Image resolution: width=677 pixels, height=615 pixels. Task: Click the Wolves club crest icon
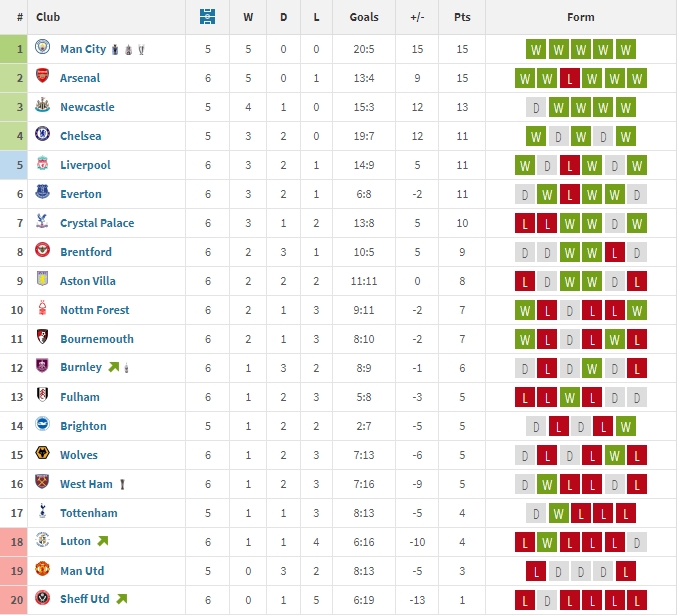tap(42, 453)
